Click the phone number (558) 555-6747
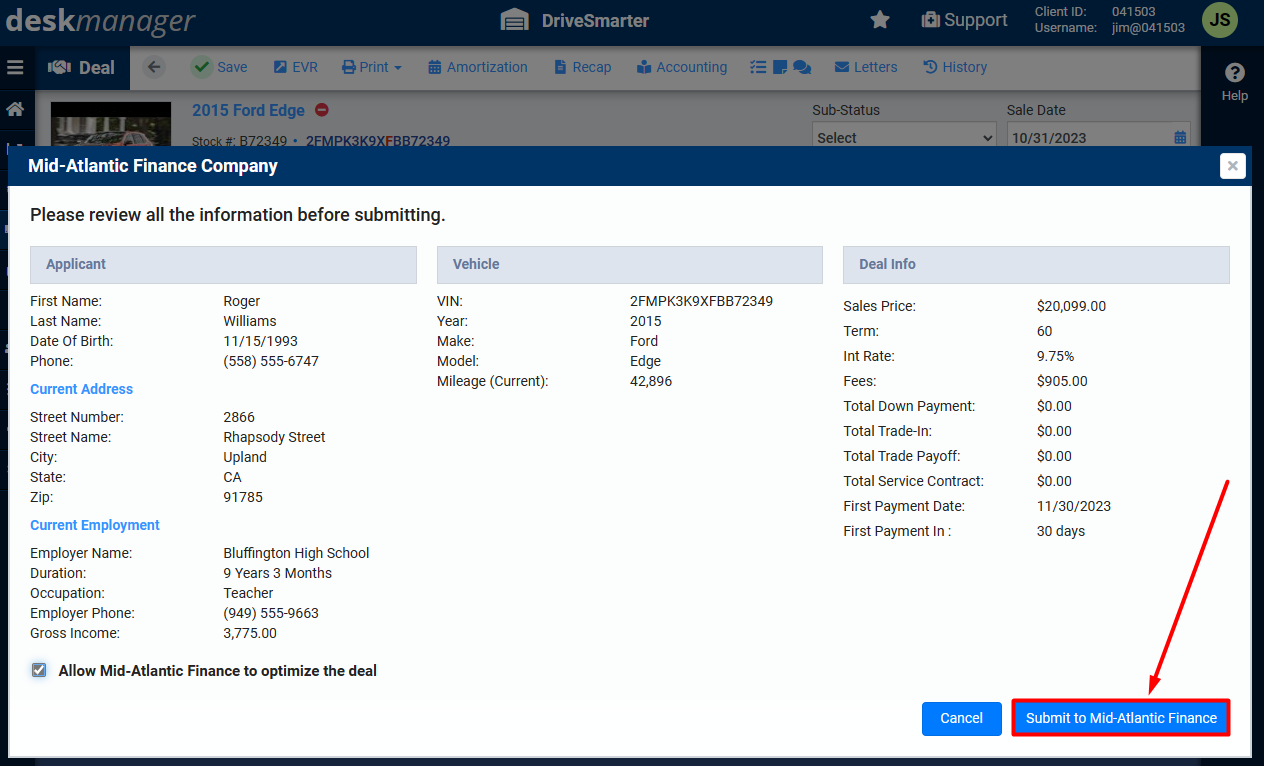Image resolution: width=1264 pixels, height=766 pixels. pyautogui.click(x=271, y=361)
